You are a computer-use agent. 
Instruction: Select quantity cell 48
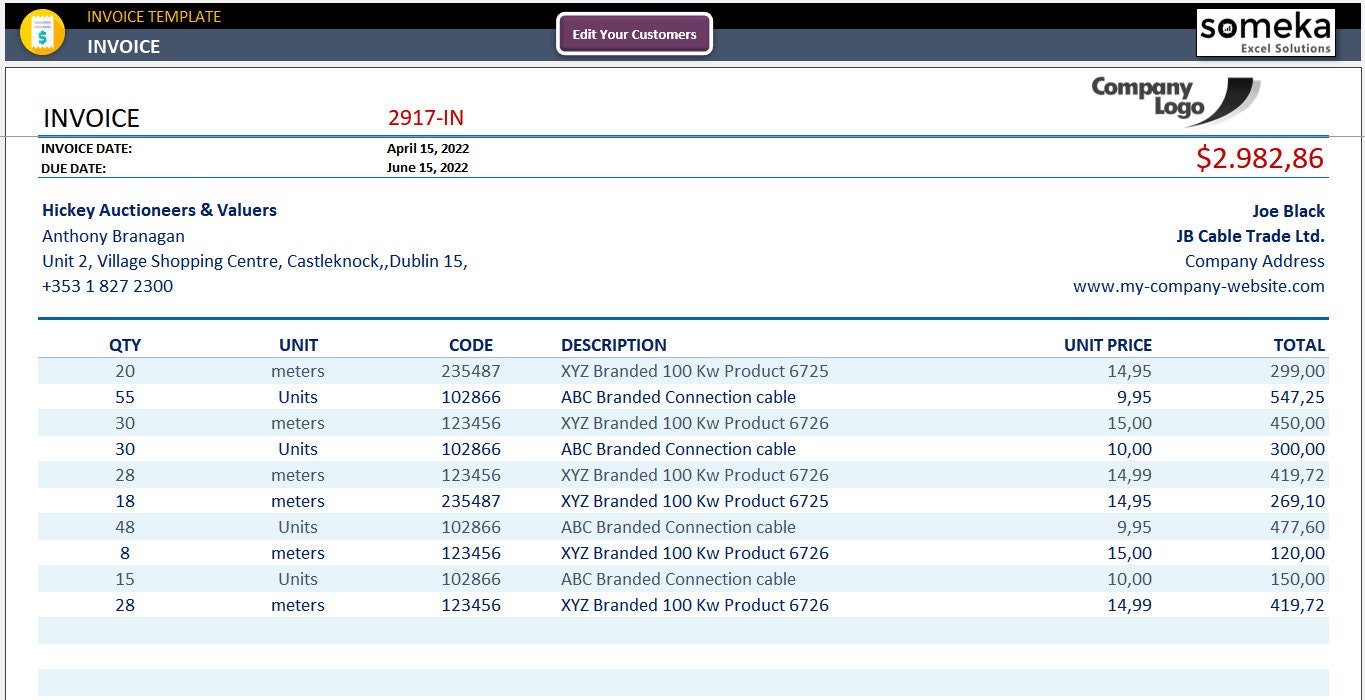(x=125, y=527)
